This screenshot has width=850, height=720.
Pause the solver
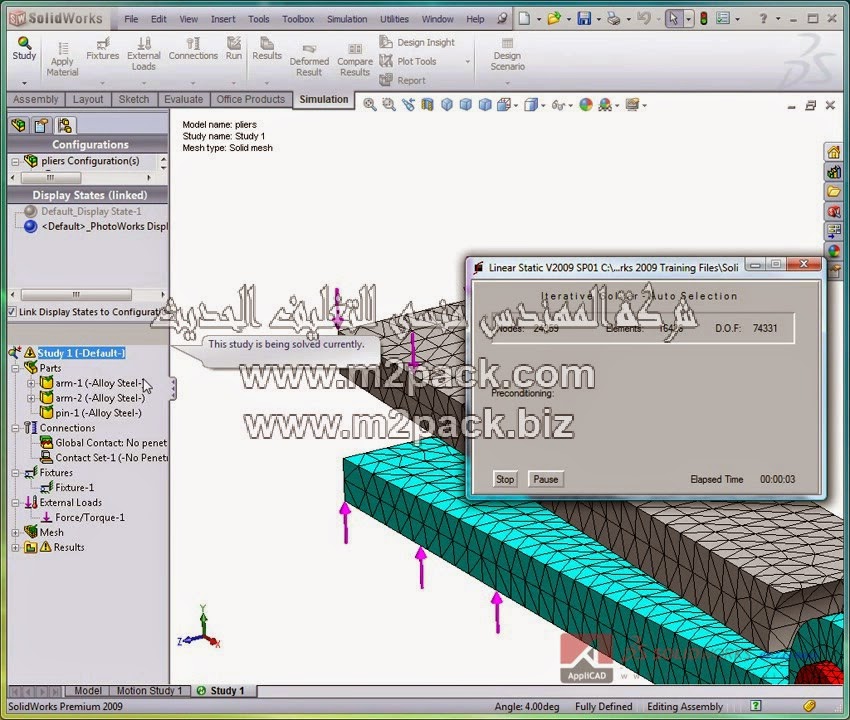pos(545,479)
